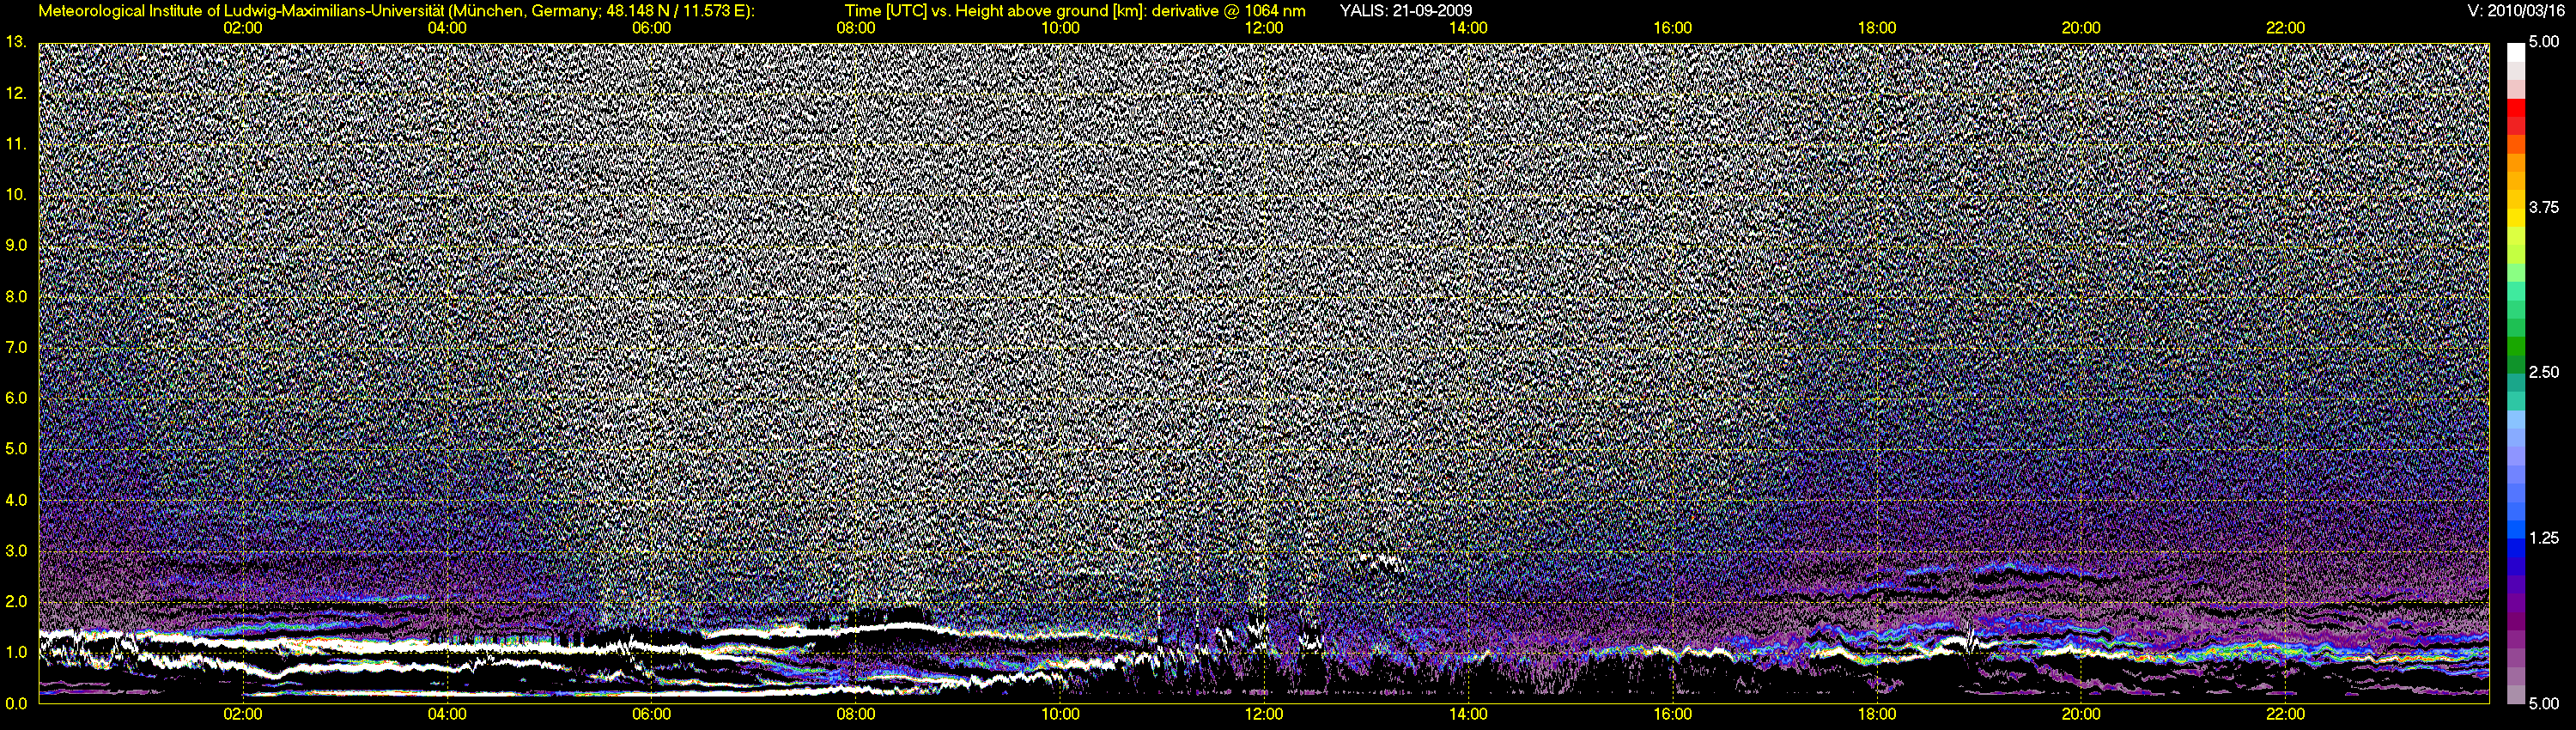
Task: Click the '3.0' height axis label
Action: coord(15,550)
